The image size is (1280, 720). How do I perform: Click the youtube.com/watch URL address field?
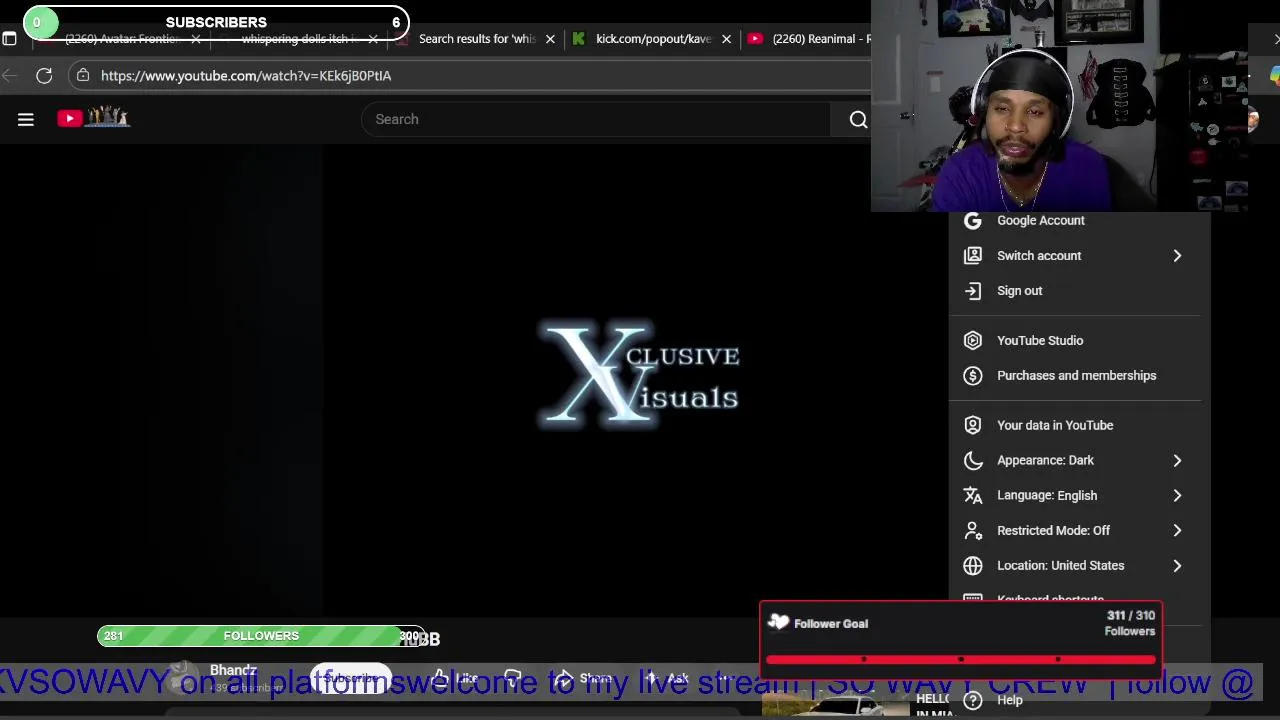click(246, 76)
